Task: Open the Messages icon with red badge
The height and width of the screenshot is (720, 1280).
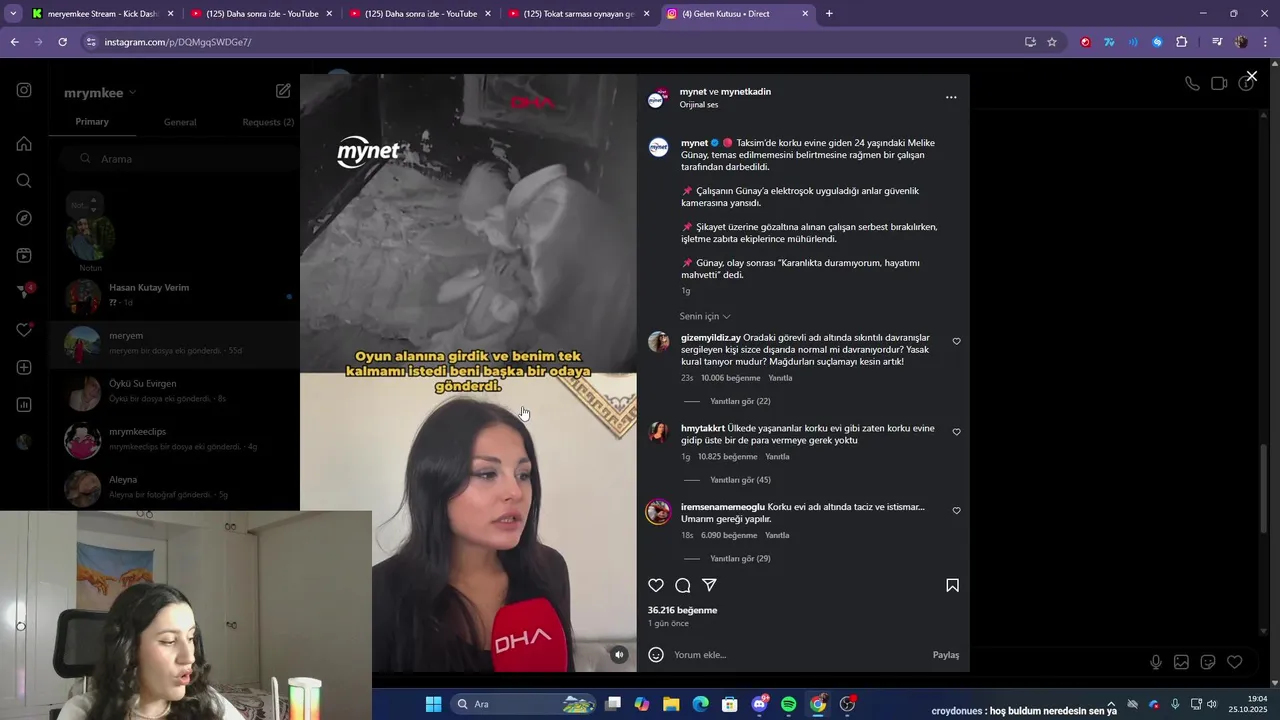Action: pos(24,292)
